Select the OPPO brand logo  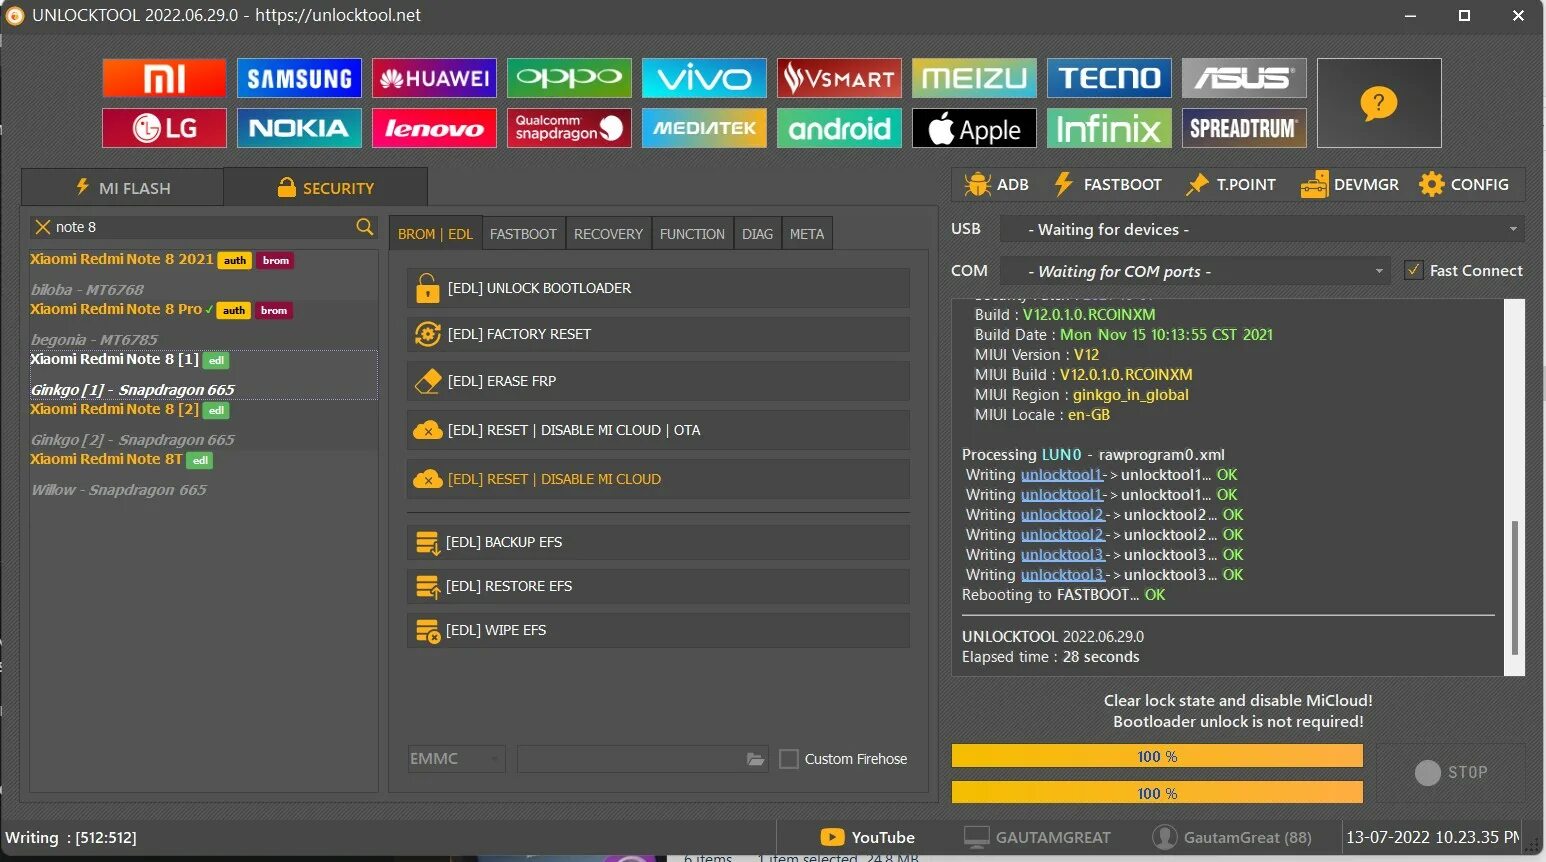point(569,78)
